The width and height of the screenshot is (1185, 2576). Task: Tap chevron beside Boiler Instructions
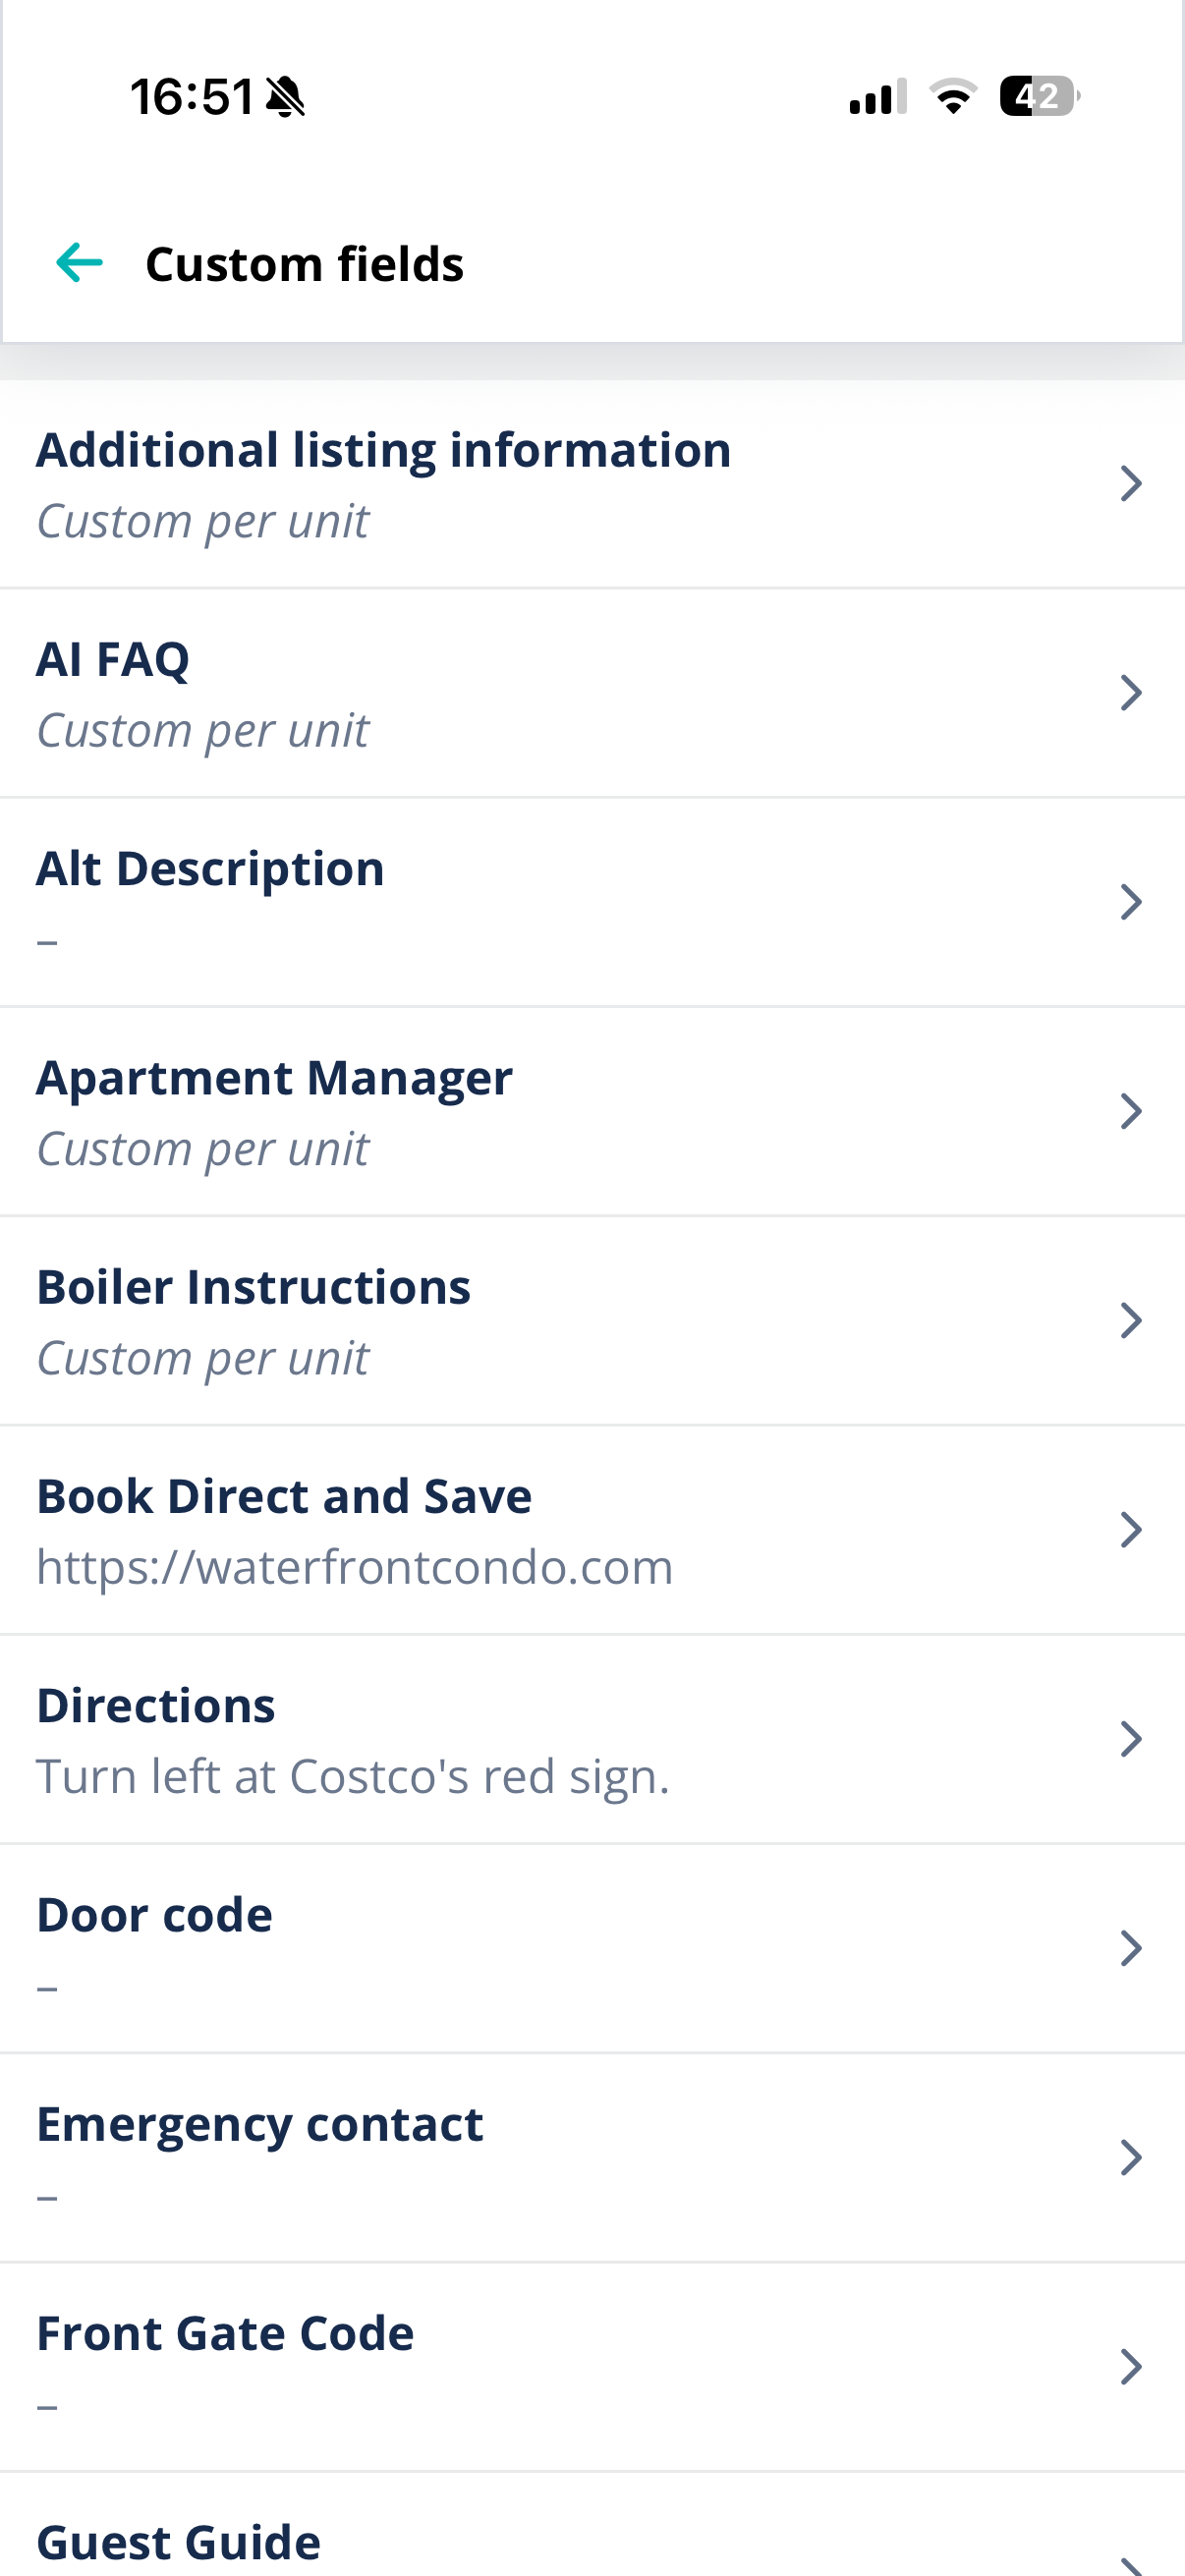[x=1131, y=1321]
